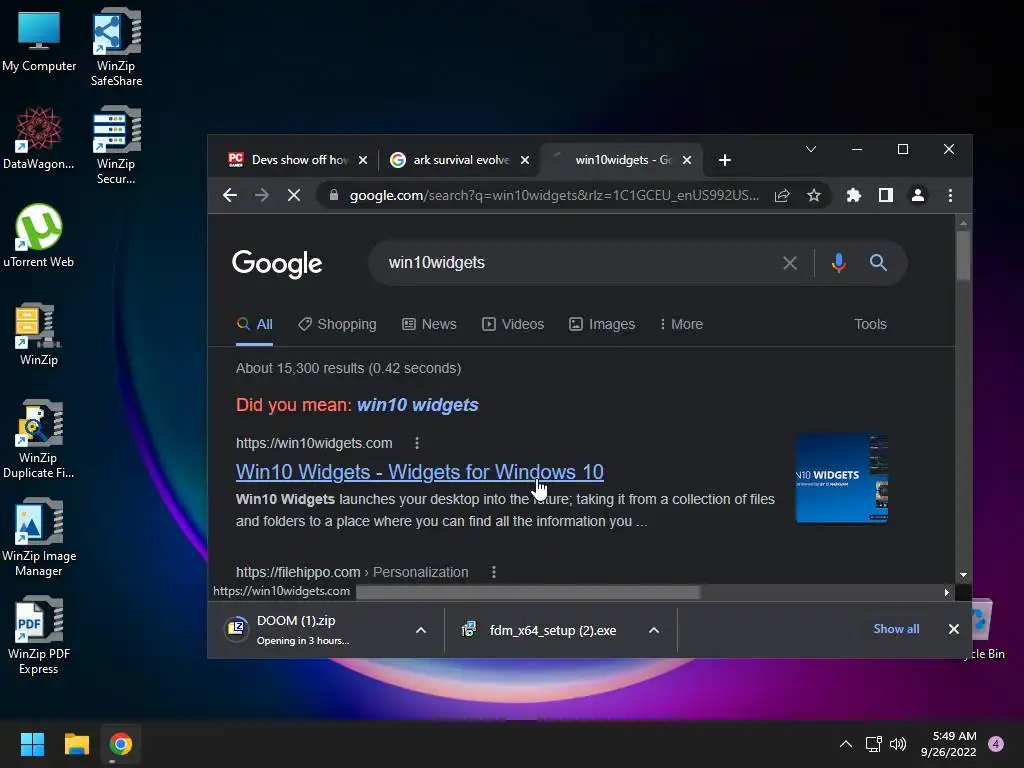Show hidden system tray icons

pyautogui.click(x=846, y=744)
